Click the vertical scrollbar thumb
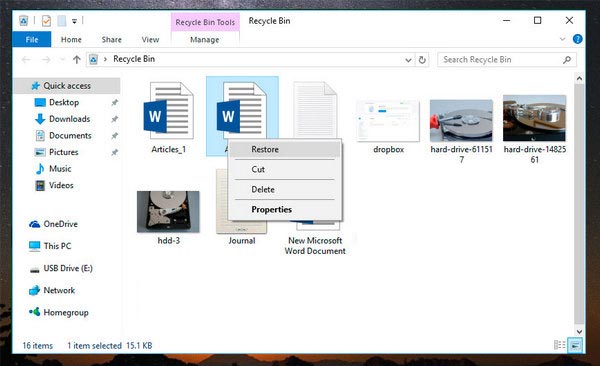The width and height of the screenshot is (600, 366). [579, 203]
